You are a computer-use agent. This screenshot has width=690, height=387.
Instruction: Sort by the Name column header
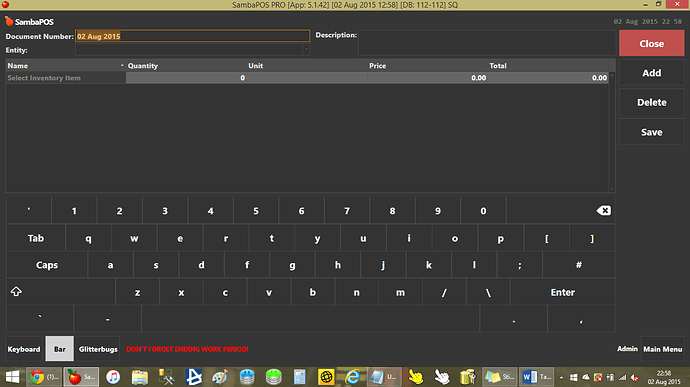66,66
